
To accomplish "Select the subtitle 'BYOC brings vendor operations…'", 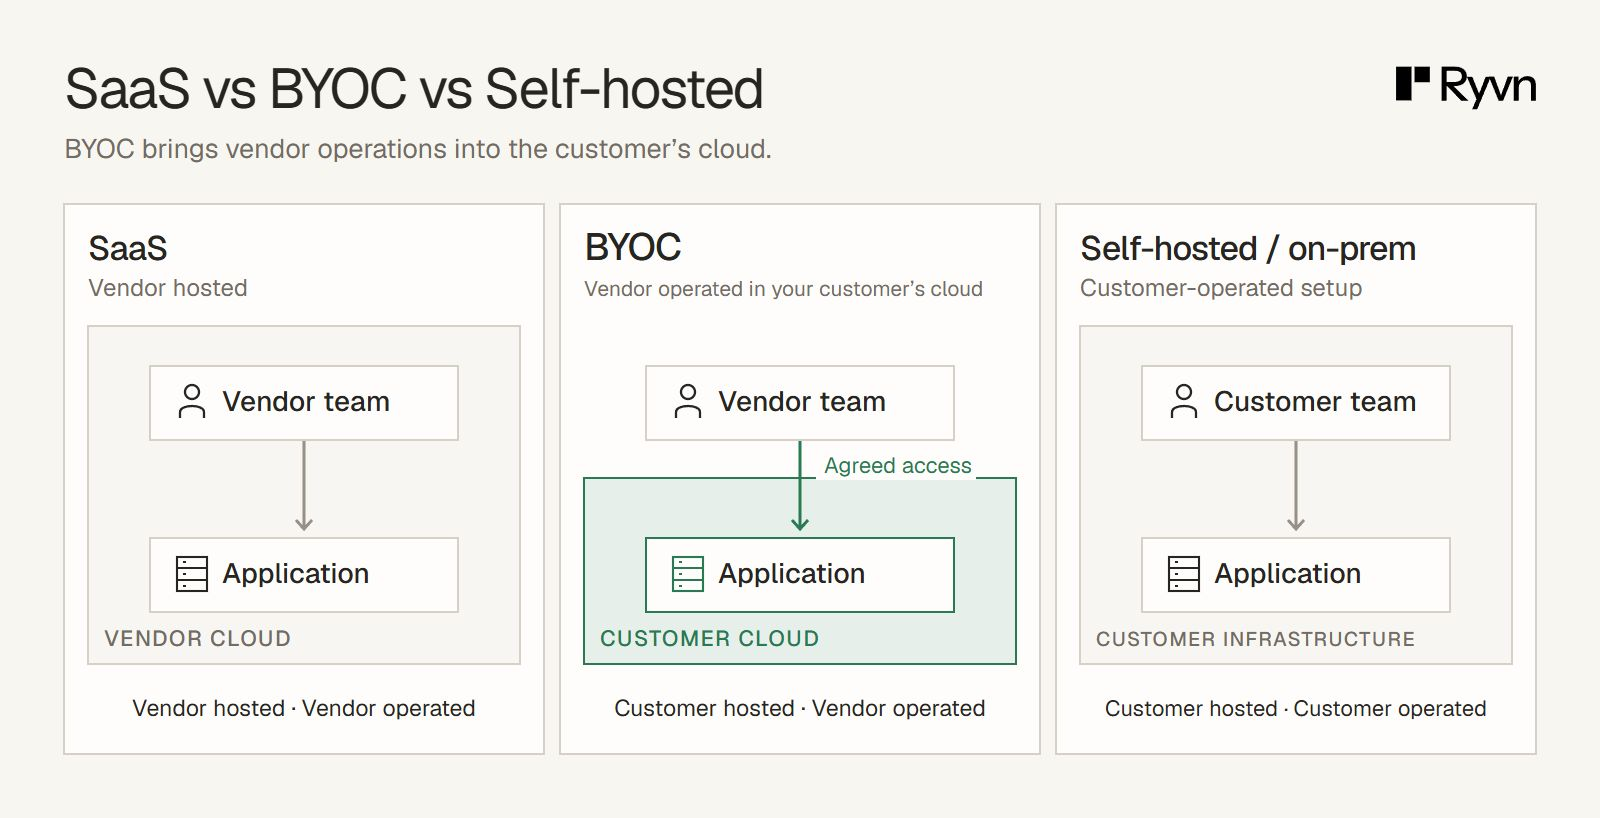I will [418, 149].
